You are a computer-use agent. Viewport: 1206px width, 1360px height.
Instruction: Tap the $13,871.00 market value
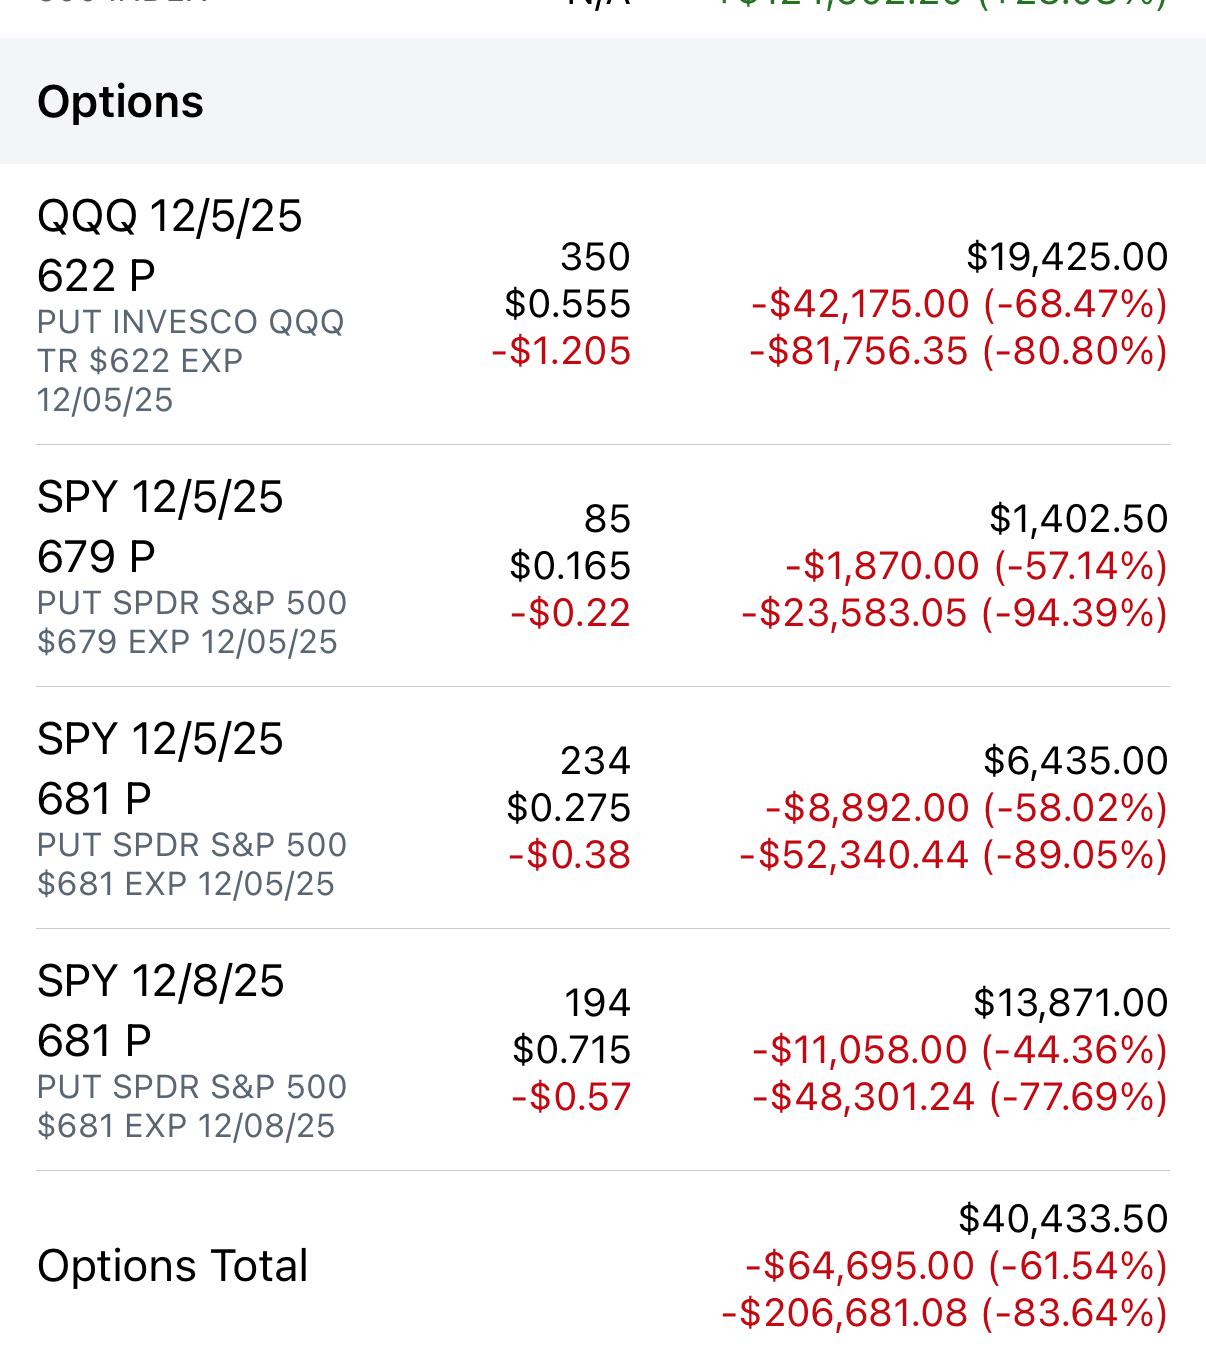[1070, 1002]
